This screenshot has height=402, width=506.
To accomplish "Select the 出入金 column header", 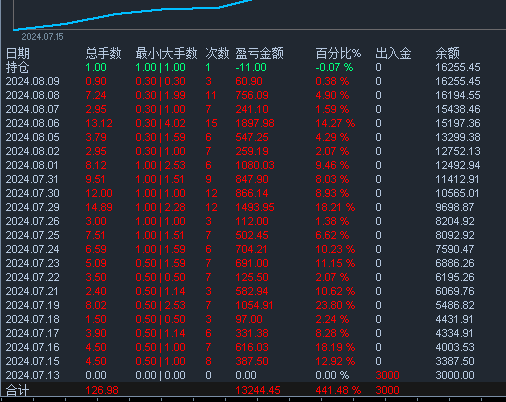I will tap(393, 53).
